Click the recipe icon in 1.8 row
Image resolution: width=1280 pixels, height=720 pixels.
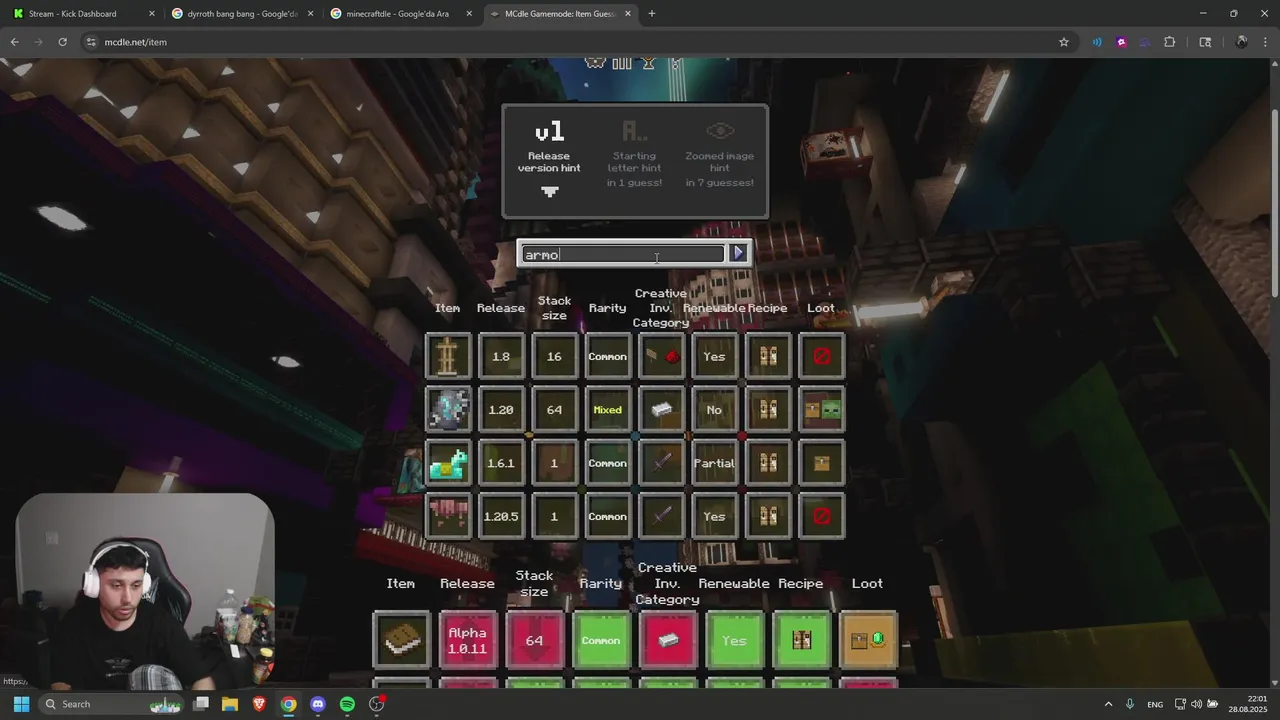pos(768,356)
